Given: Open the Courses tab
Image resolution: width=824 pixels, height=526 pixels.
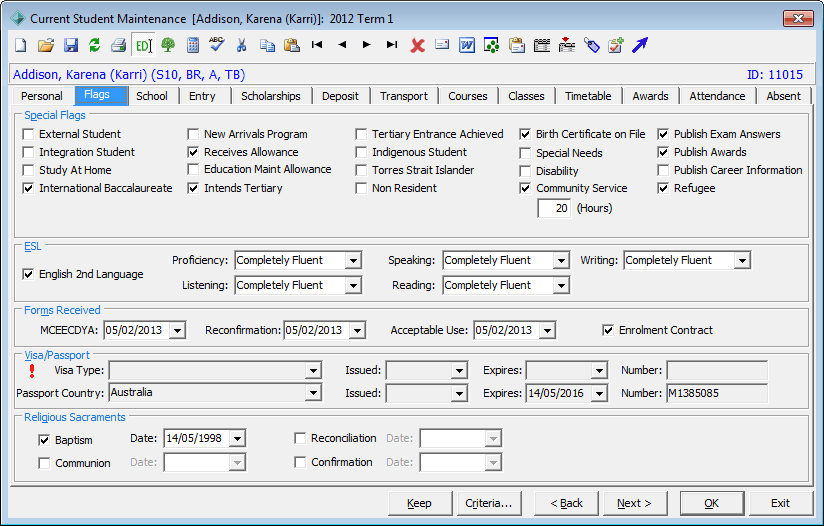Looking at the screenshot, I should click(x=468, y=96).
